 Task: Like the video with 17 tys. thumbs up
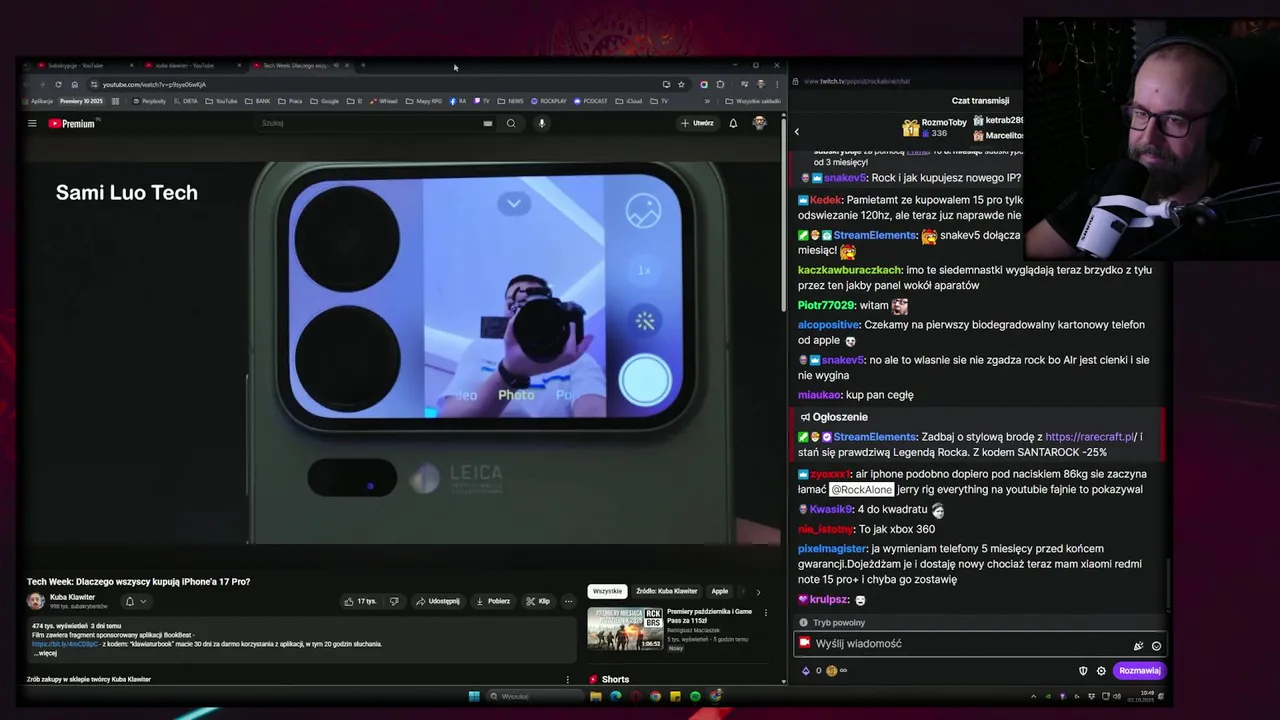point(360,601)
